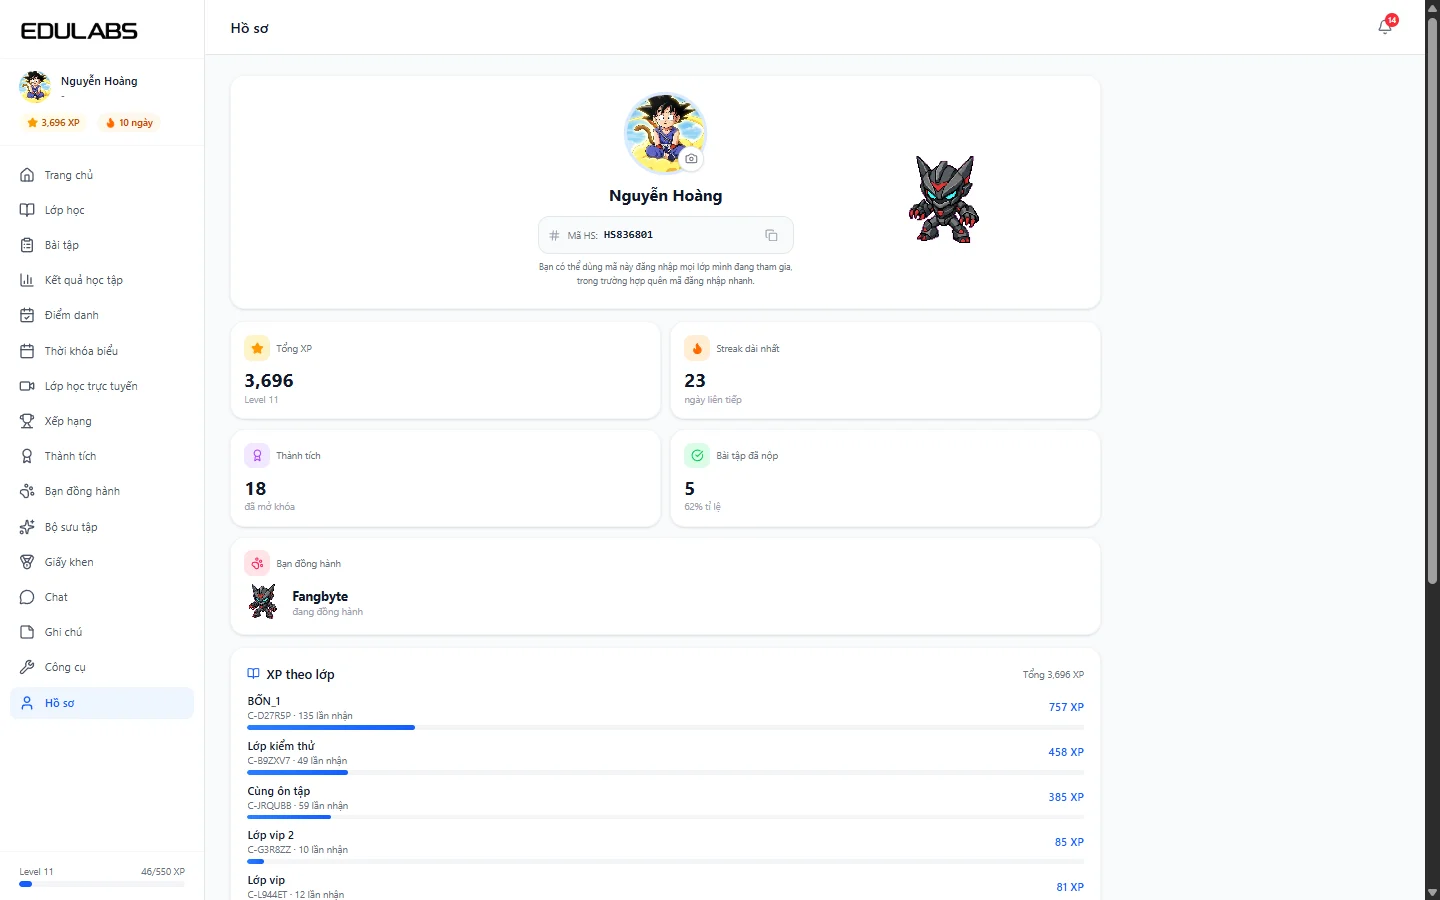Click the Fangbyte companion name

click(320, 596)
